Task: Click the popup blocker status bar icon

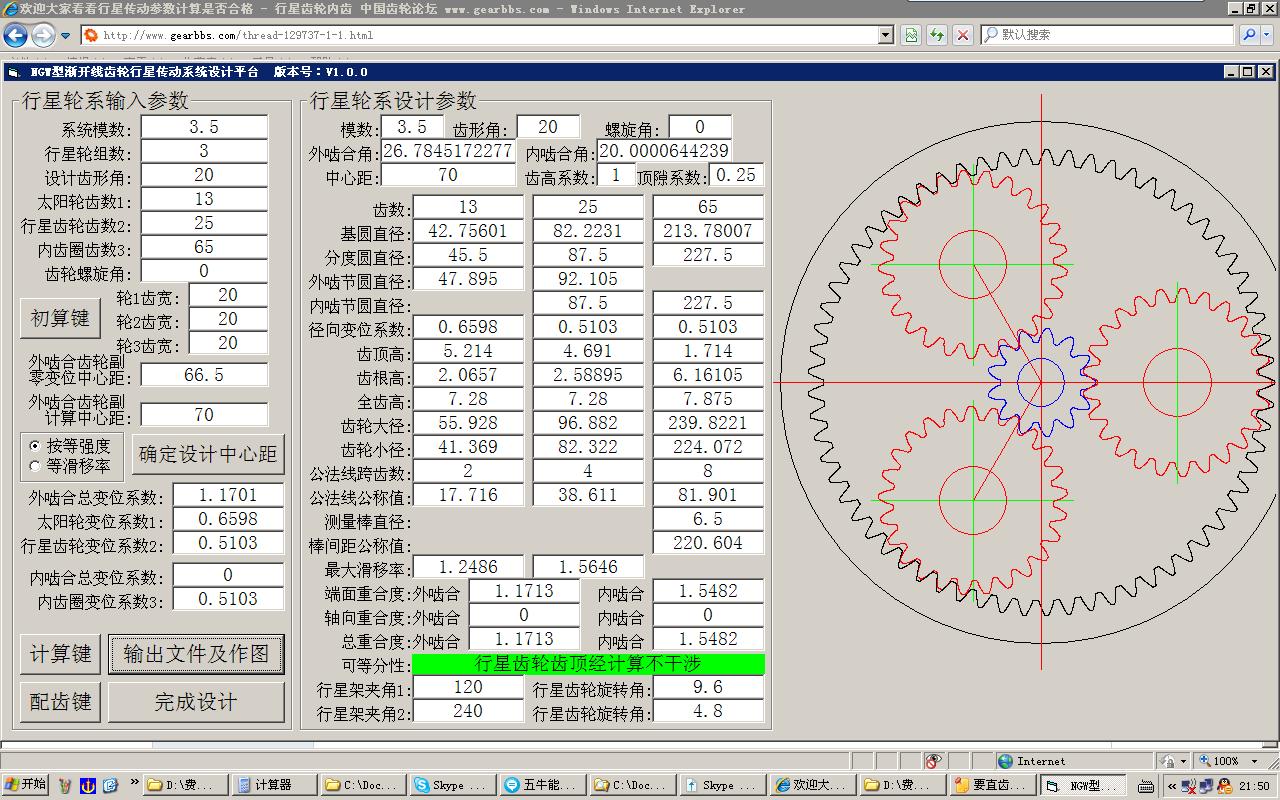Action: click(934, 761)
